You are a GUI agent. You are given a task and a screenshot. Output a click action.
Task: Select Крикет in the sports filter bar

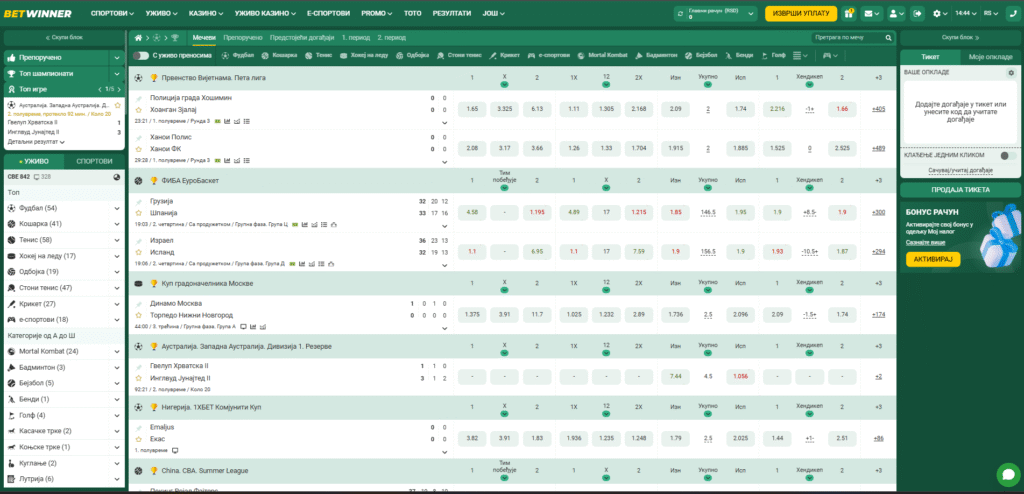click(x=505, y=56)
